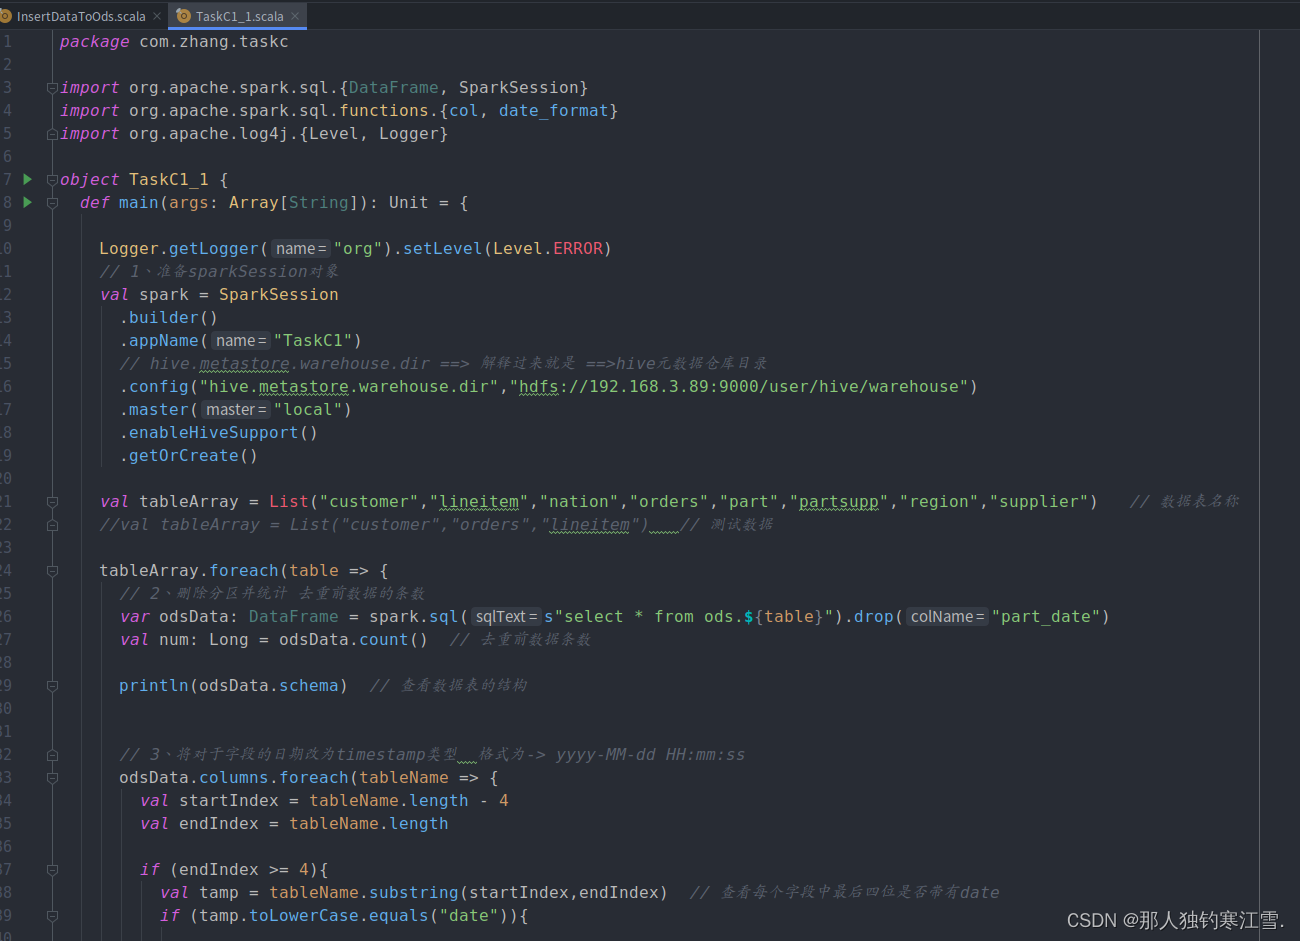Run object TaskC1_1 via gutter arrow
Screen dimensions: 1300x941
click(x=28, y=179)
